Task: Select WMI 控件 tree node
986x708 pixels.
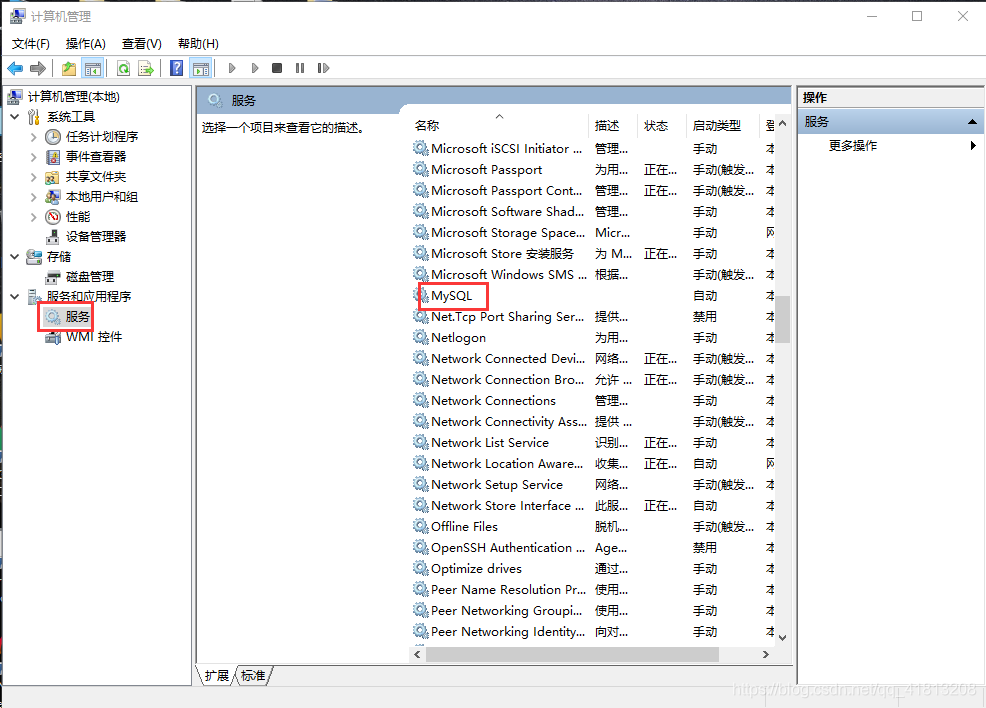Action: (94, 336)
